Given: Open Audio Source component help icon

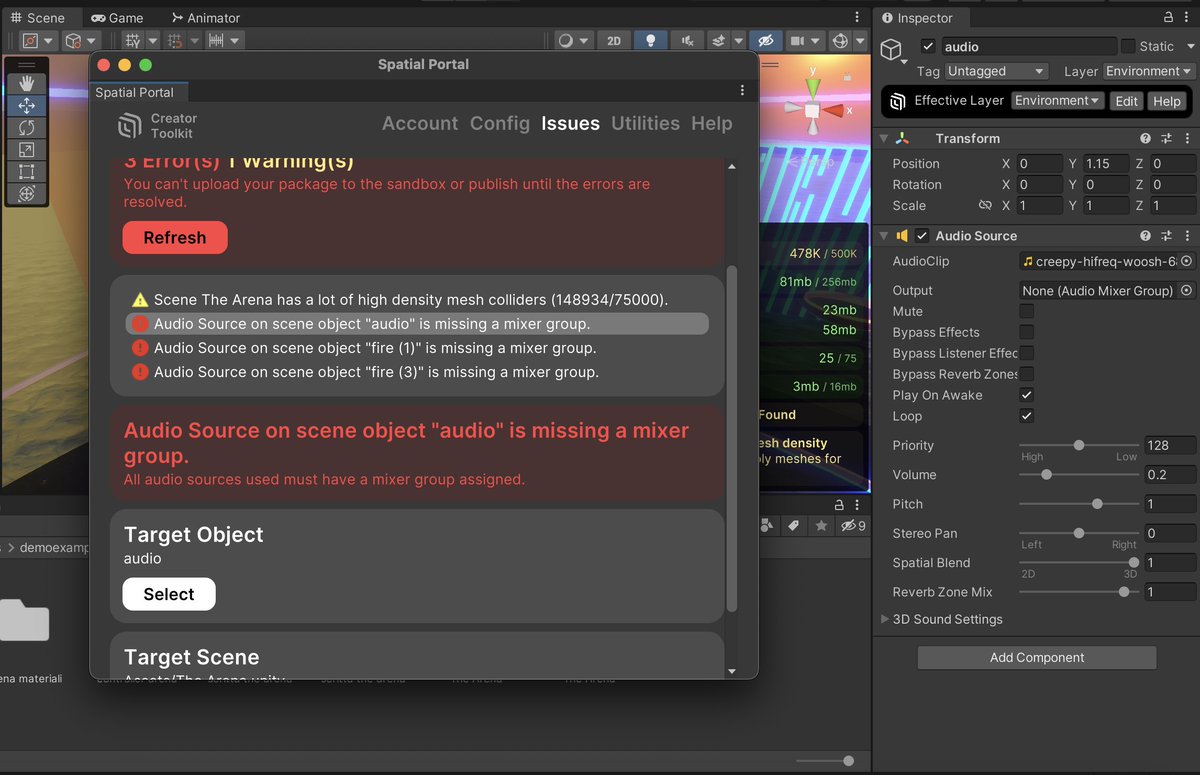Looking at the screenshot, I should pos(1146,236).
